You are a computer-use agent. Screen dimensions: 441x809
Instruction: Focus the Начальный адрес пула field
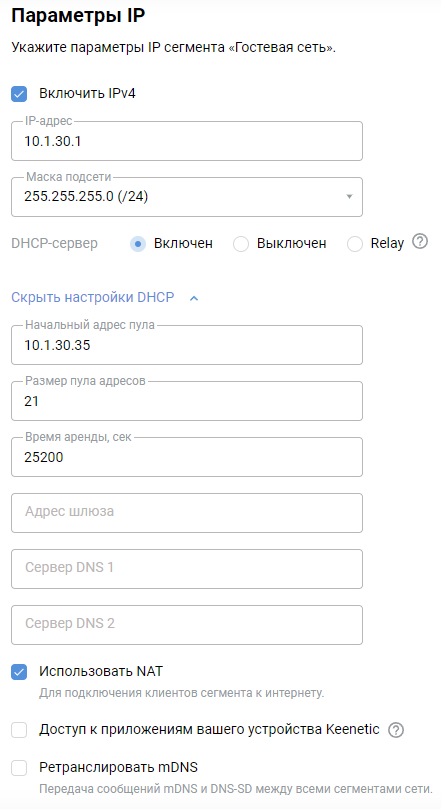(x=187, y=345)
